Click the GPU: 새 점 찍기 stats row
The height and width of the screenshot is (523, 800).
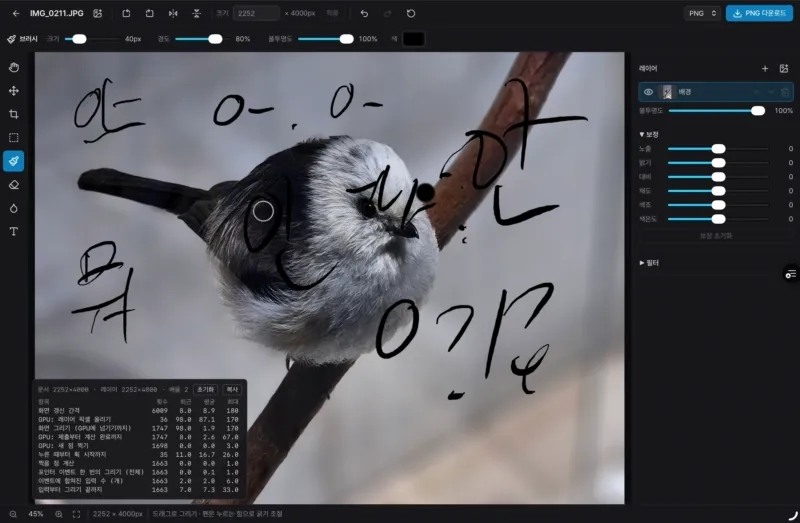click(138, 446)
